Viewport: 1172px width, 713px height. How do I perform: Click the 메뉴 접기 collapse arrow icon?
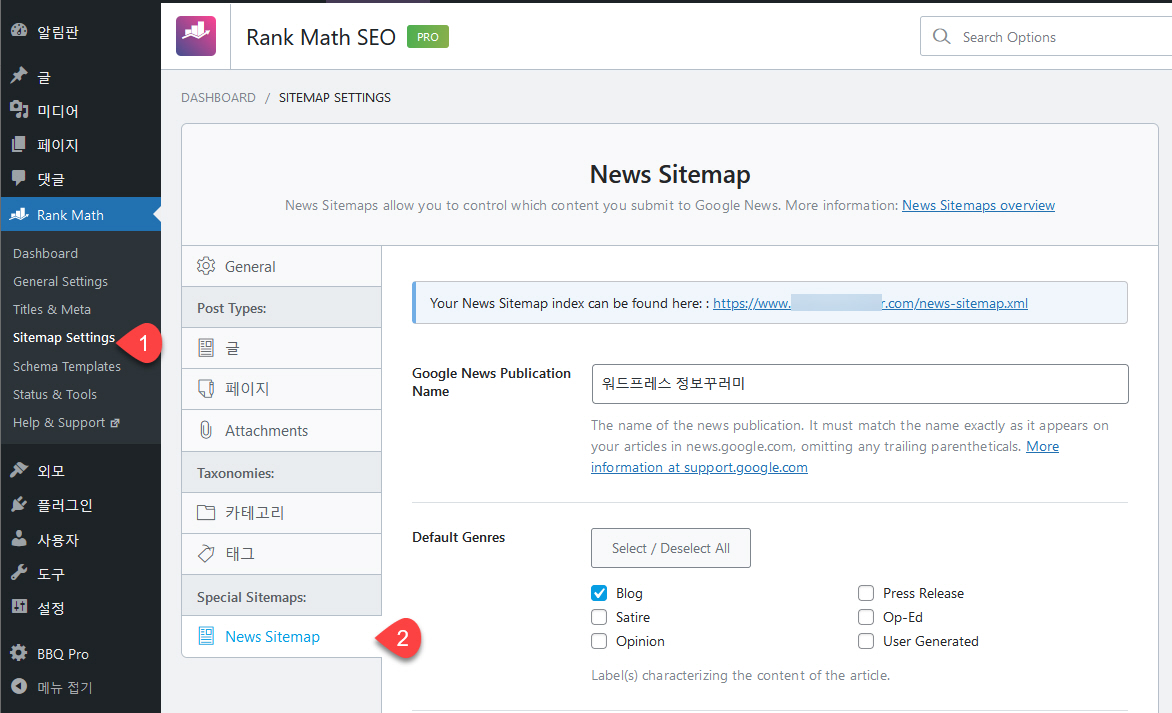click(19, 687)
